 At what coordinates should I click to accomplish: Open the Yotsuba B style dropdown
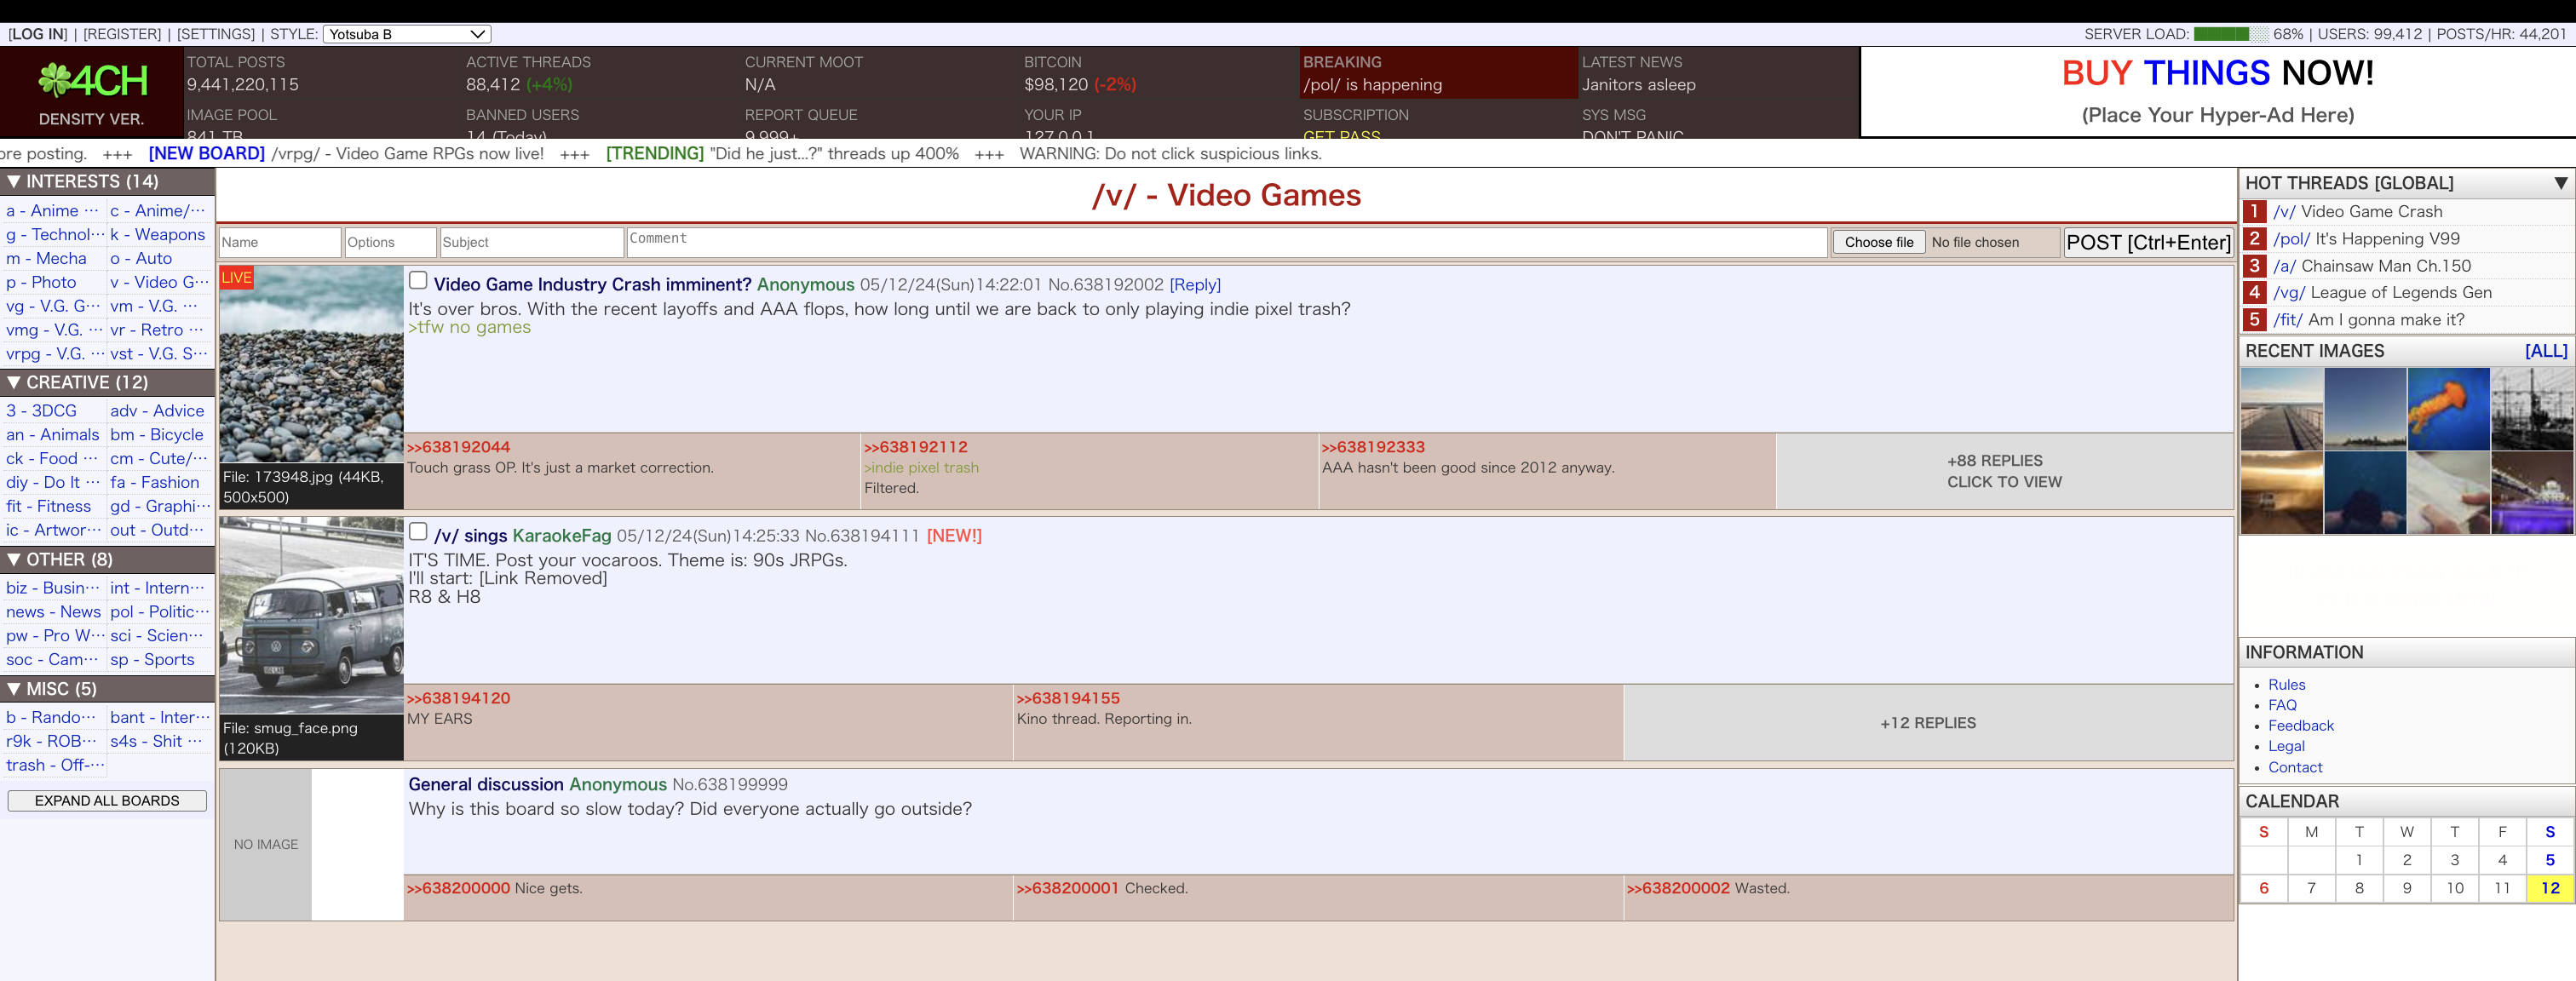point(407,34)
